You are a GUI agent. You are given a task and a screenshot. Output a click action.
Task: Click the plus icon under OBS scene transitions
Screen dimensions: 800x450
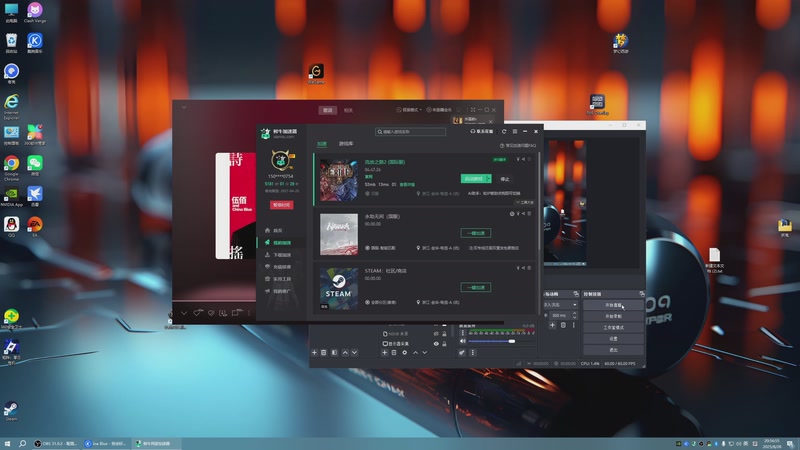(x=553, y=325)
